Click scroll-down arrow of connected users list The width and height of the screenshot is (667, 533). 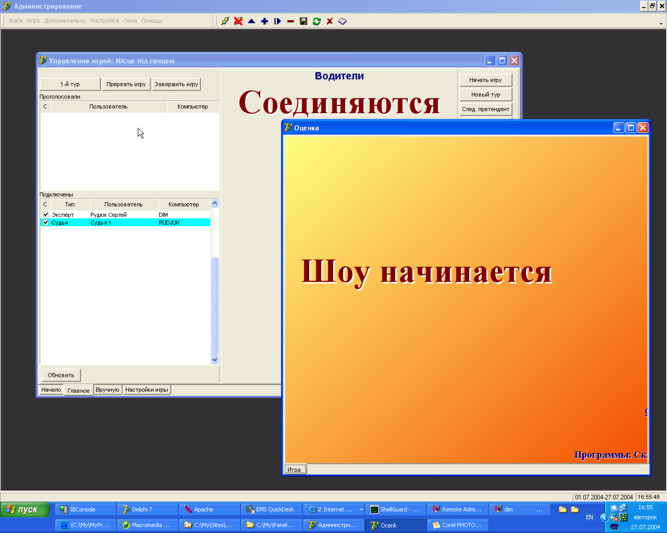tap(214, 360)
